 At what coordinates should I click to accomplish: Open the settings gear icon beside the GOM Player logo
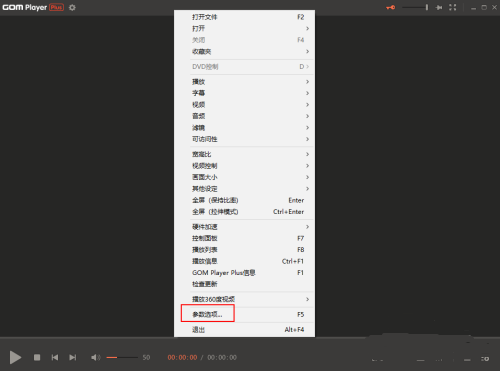click(72, 7)
